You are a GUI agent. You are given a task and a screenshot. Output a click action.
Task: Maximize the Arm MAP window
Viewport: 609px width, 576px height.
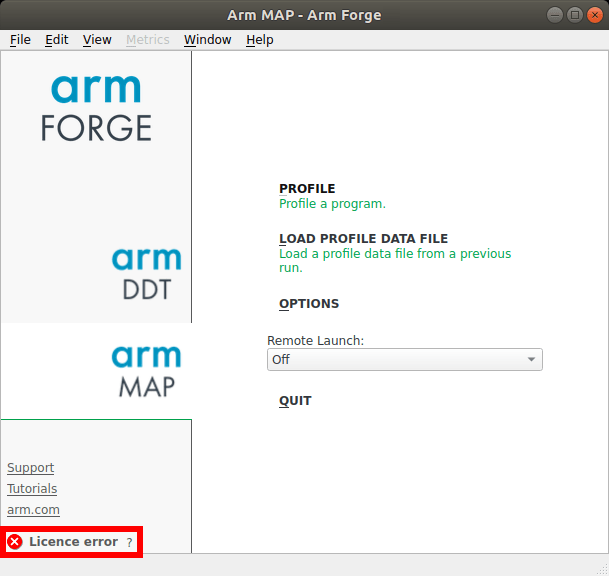[x=575, y=15]
